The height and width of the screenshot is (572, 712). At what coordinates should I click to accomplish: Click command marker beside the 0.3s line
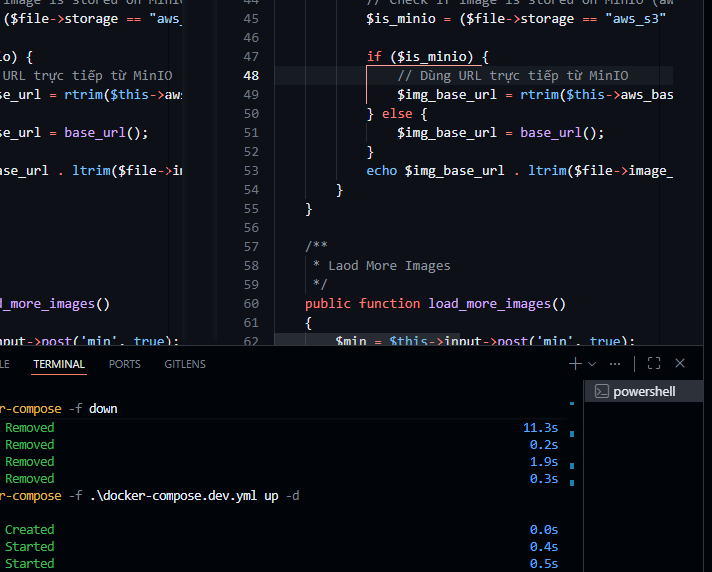tap(570, 479)
